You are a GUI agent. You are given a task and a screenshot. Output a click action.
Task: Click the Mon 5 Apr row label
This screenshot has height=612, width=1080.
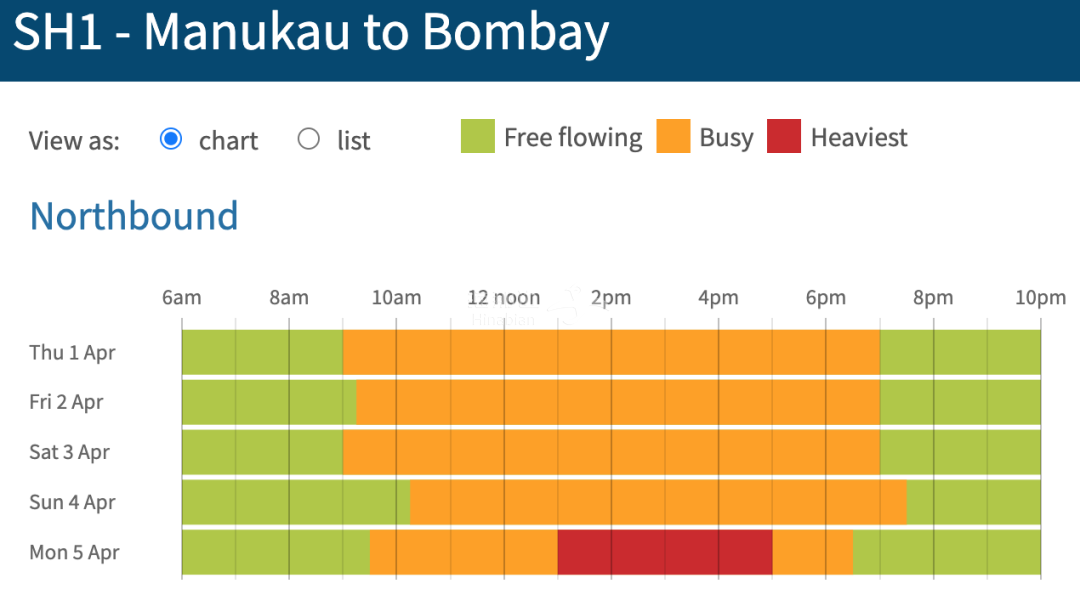(74, 552)
